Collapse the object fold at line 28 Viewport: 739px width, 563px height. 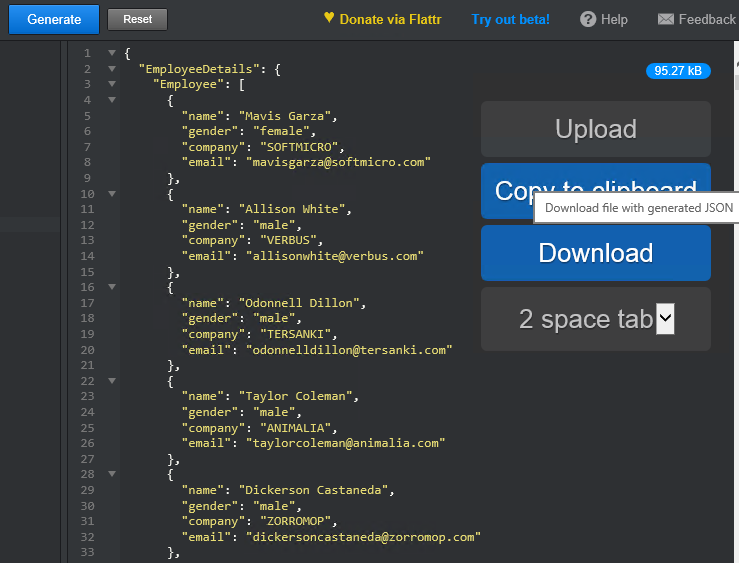coord(112,474)
